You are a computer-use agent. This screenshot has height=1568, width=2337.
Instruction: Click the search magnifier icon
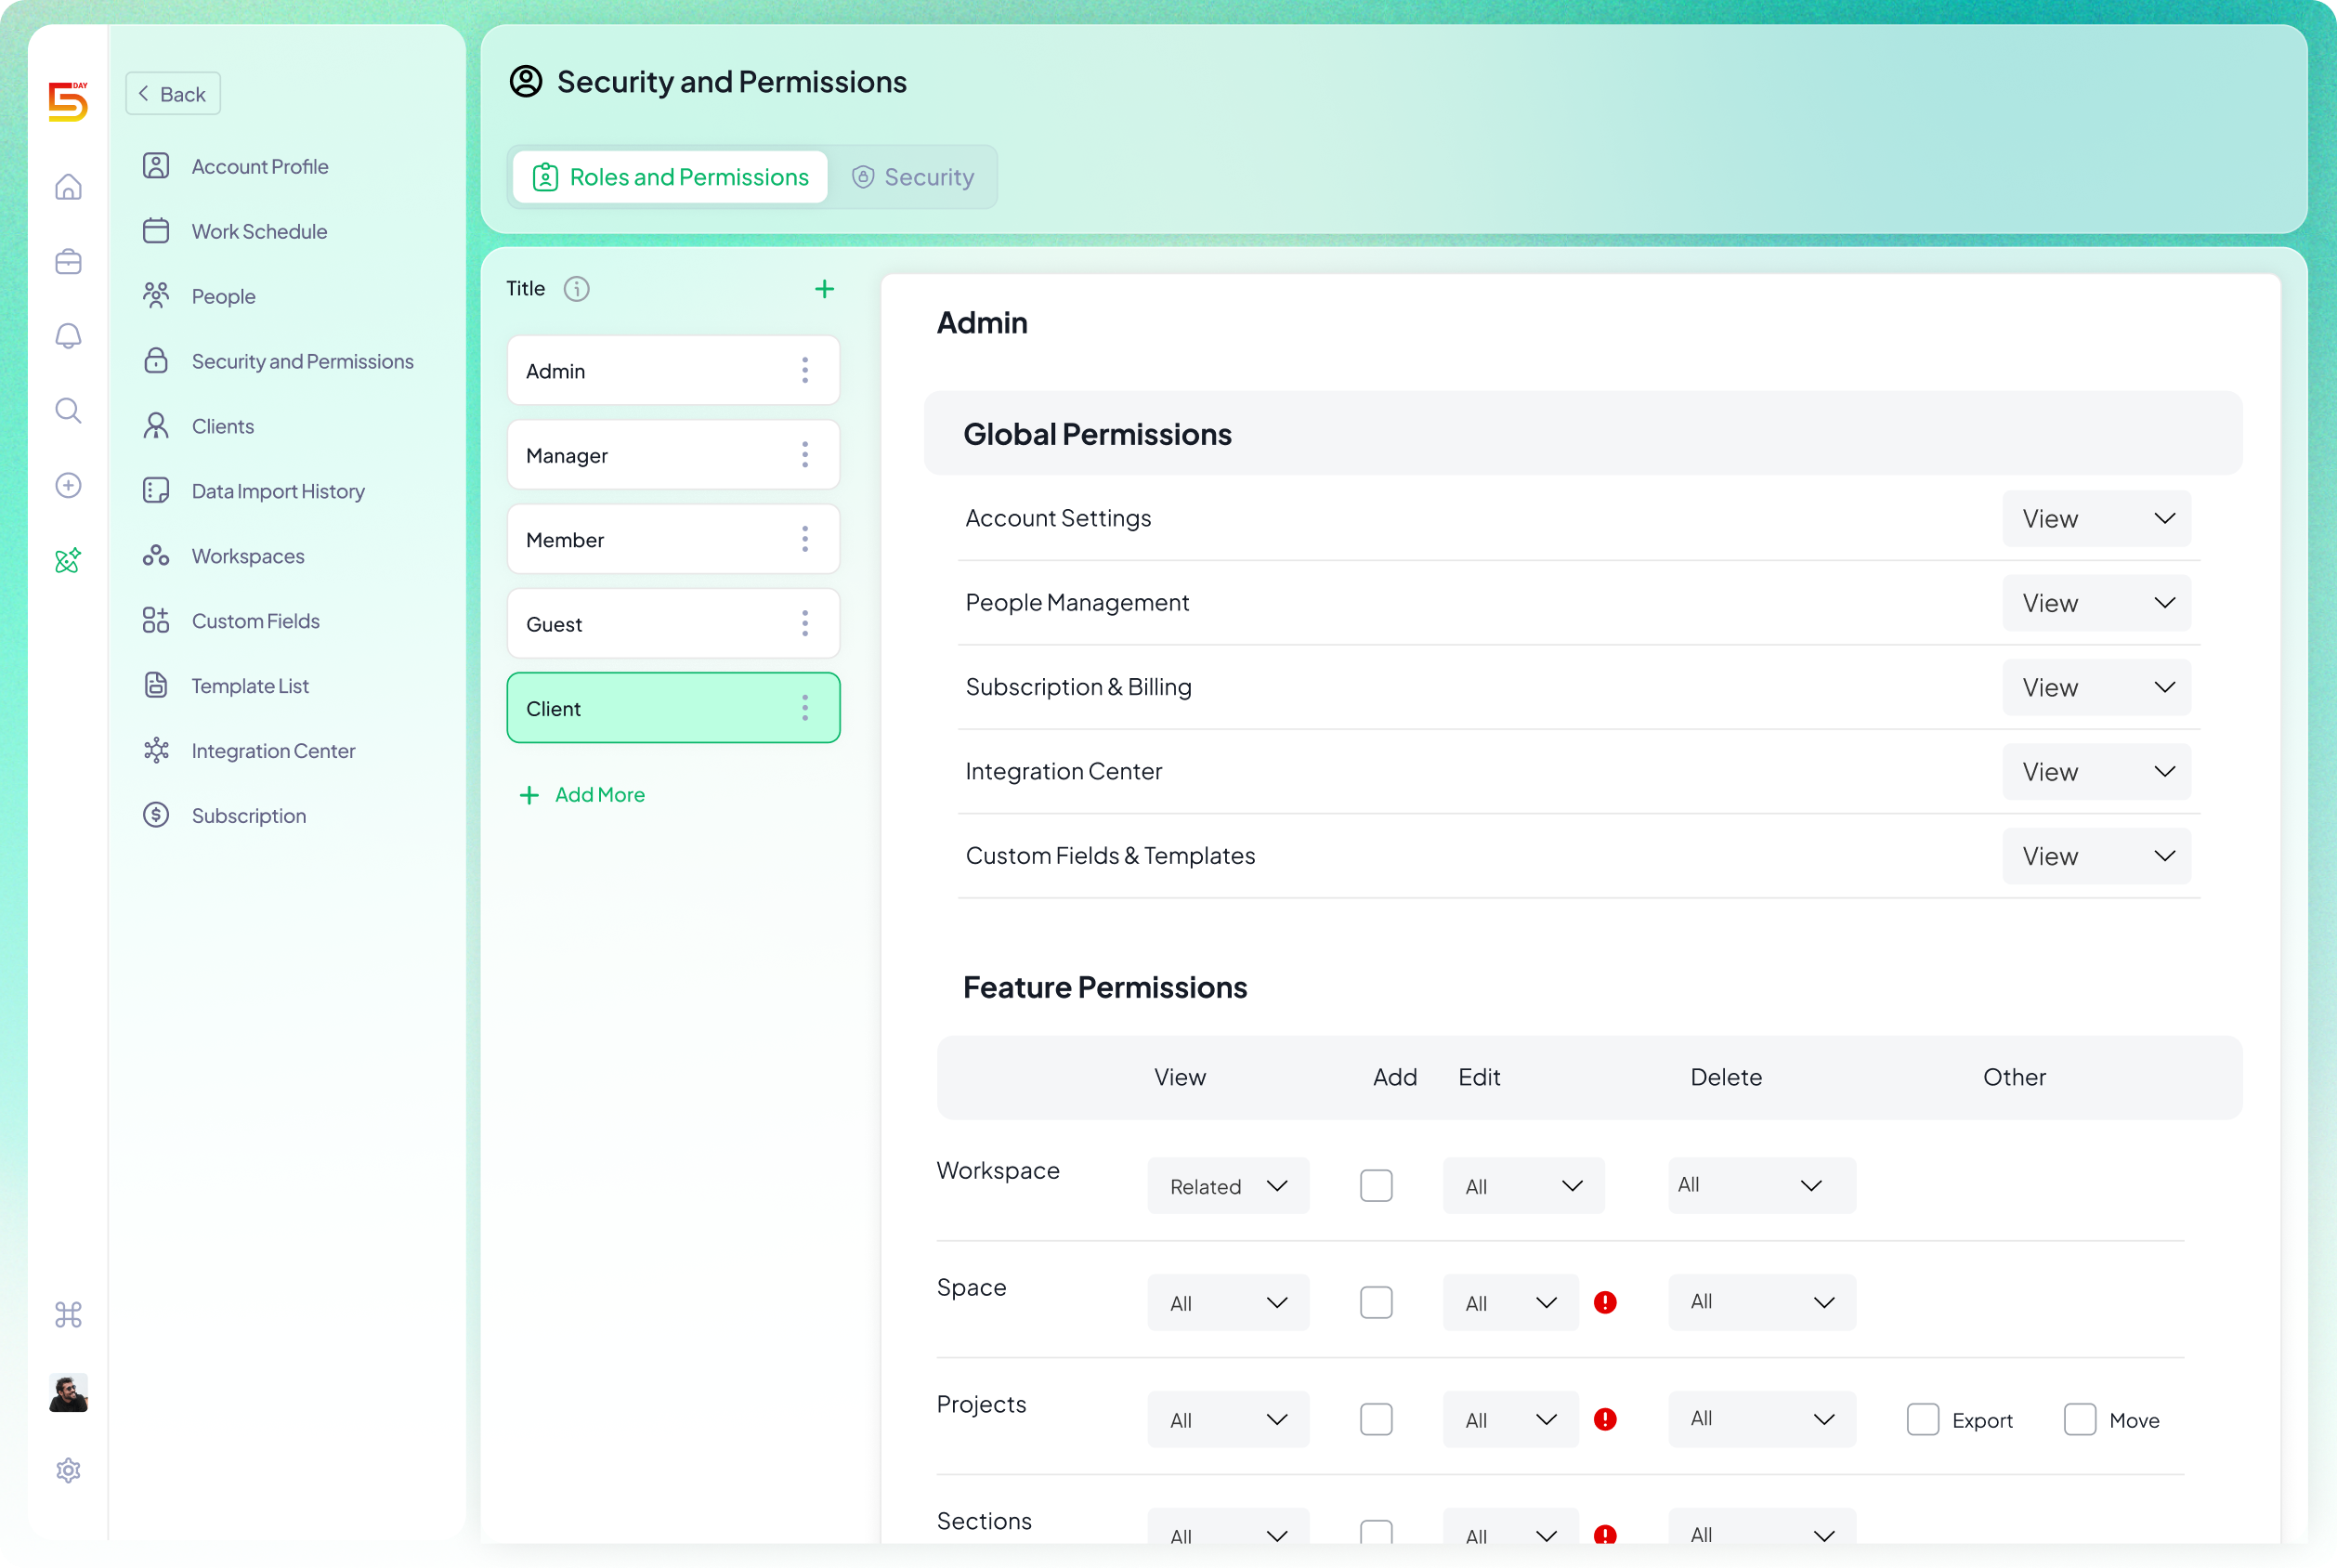tap(68, 411)
